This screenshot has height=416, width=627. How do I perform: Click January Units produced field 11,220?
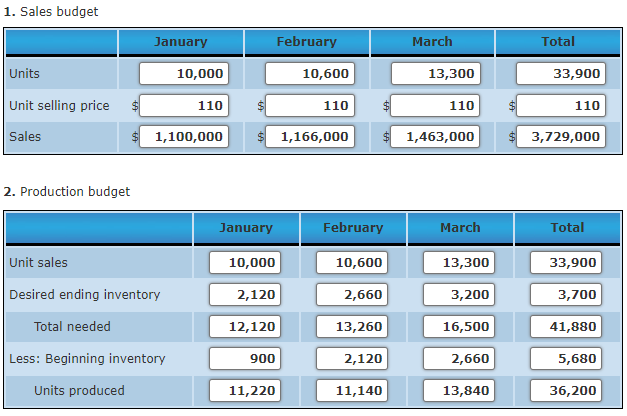tap(245, 390)
